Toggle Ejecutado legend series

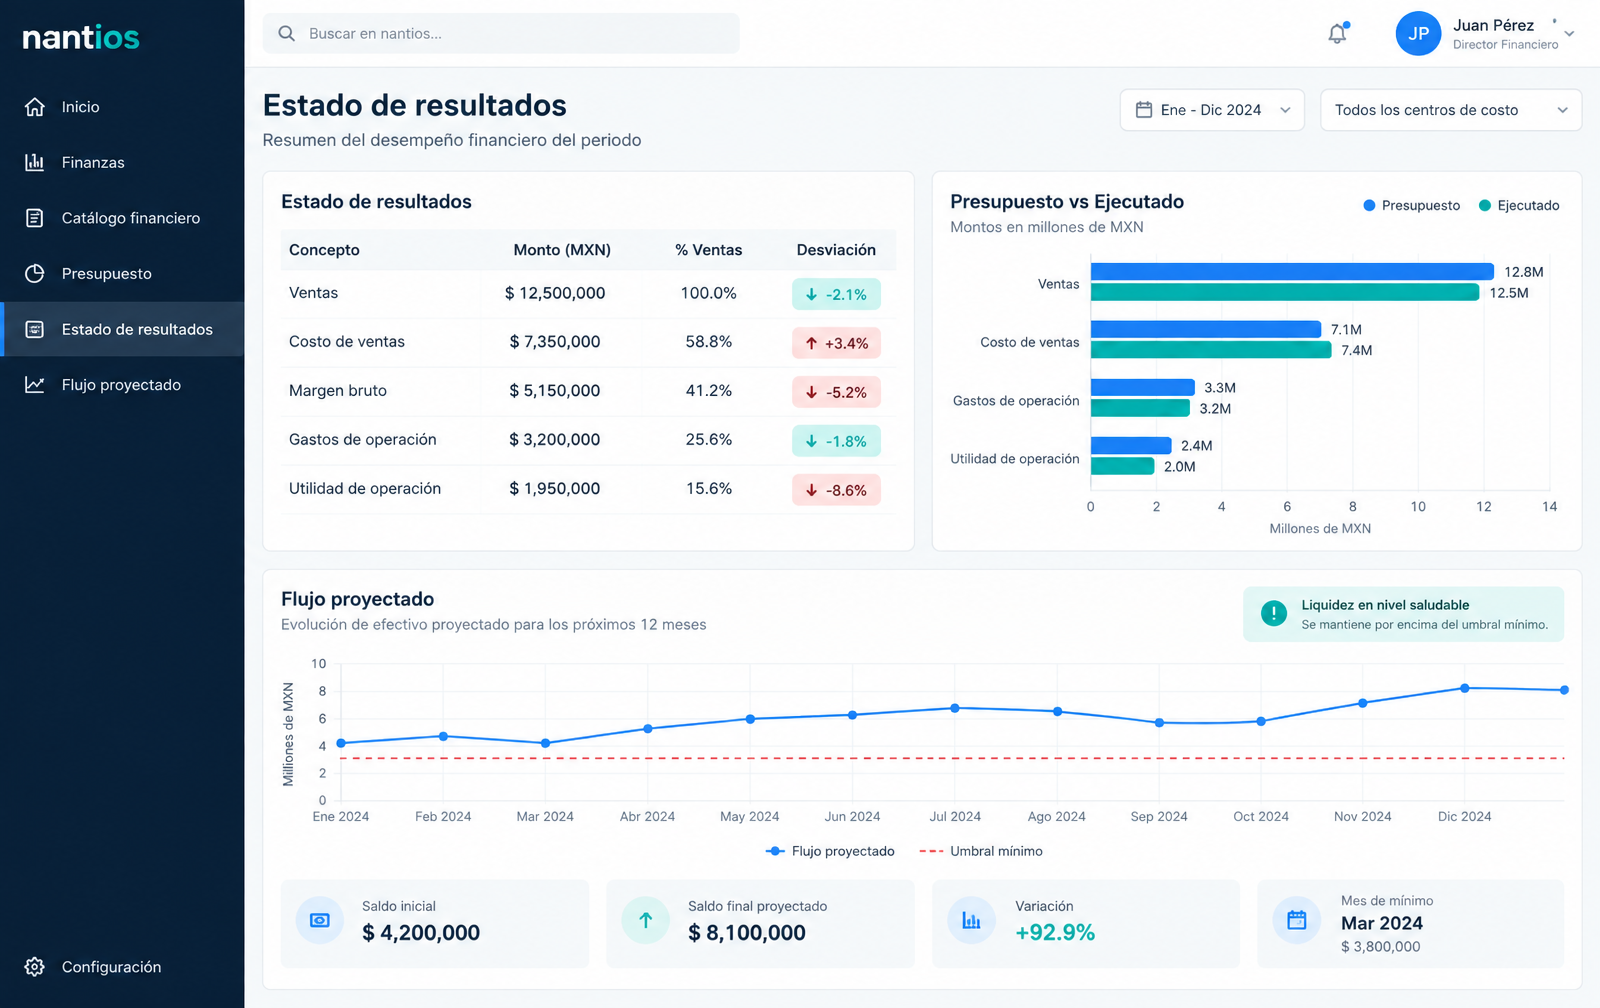pos(1519,206)
